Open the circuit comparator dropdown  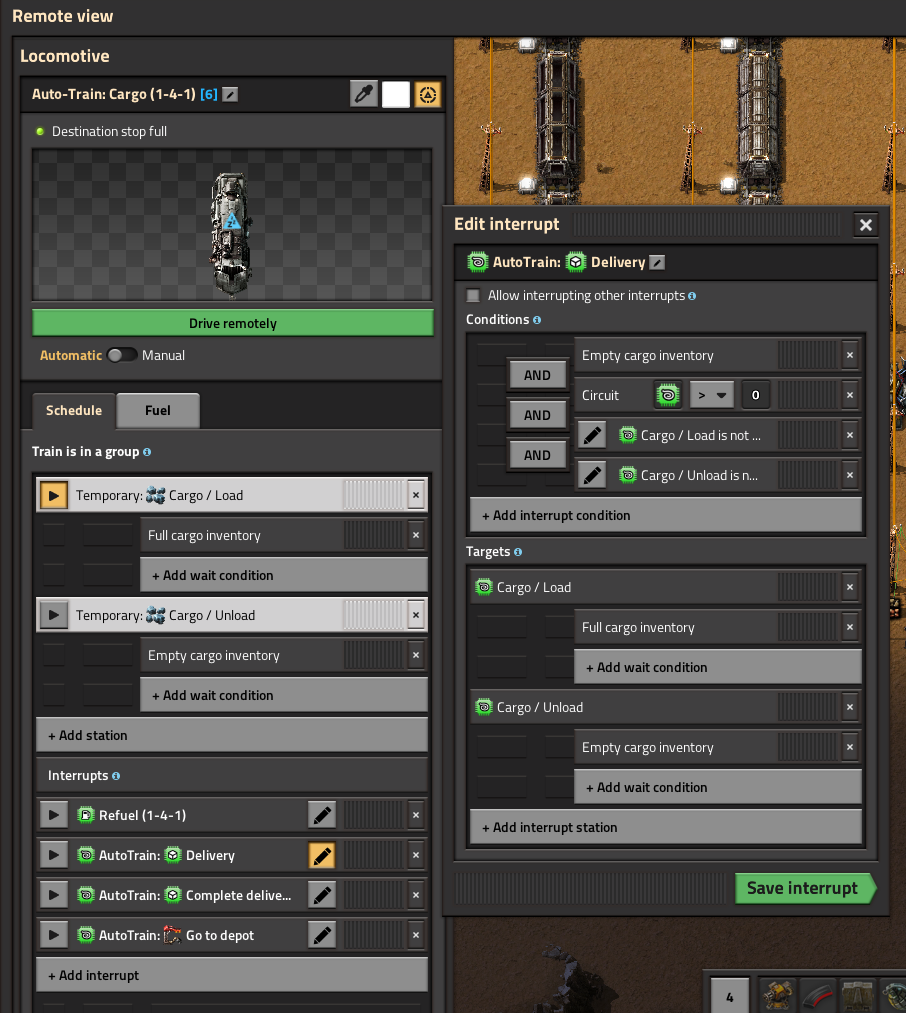coord(712,395)
